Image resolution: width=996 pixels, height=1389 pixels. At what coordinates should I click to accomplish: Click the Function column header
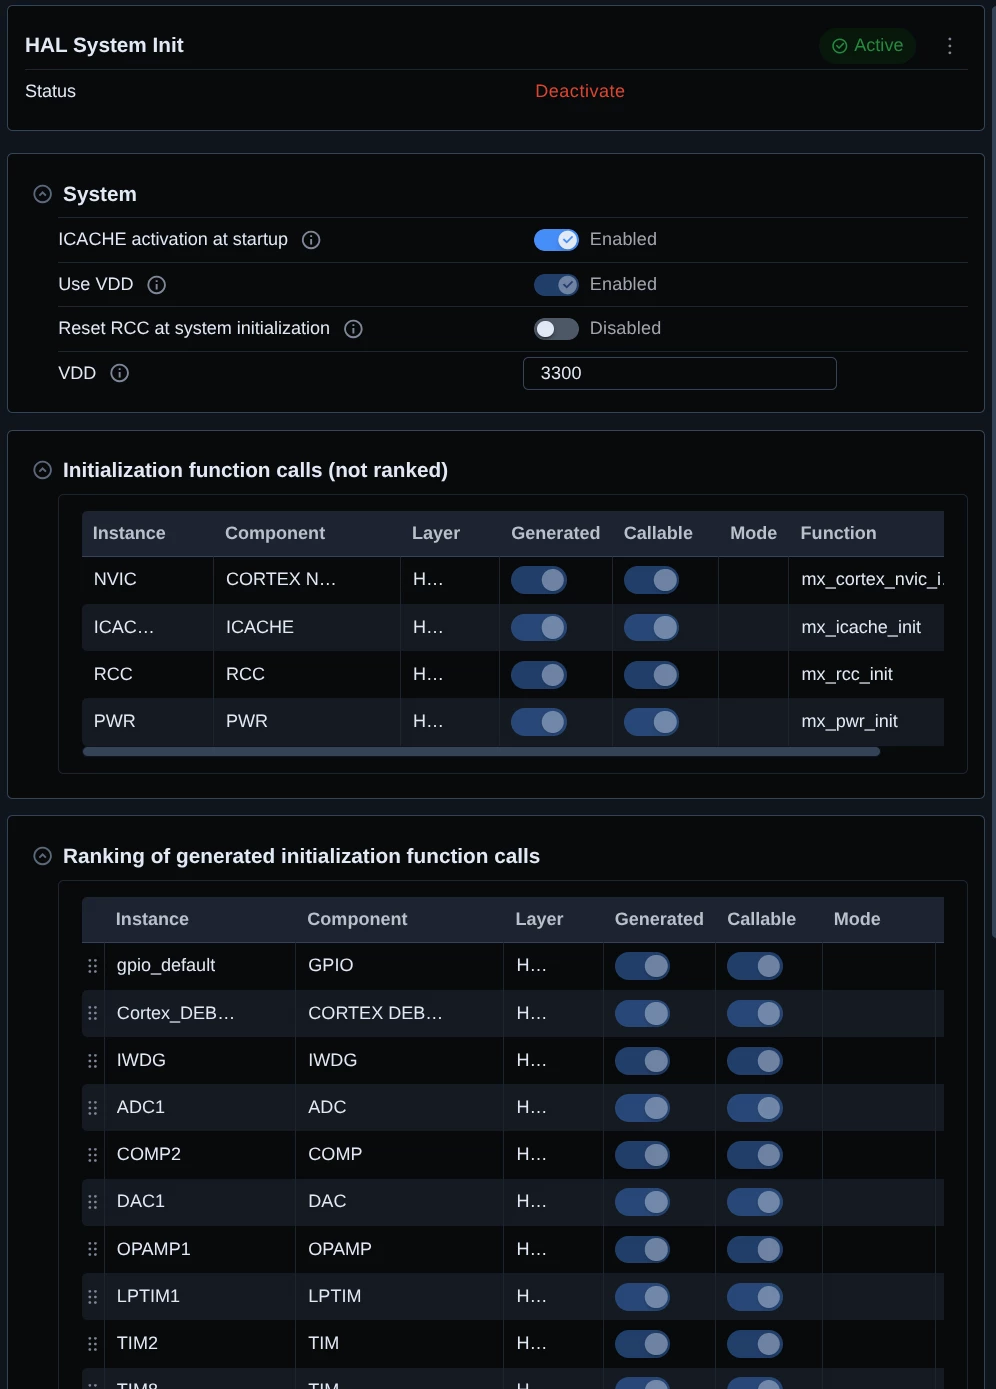838,534
